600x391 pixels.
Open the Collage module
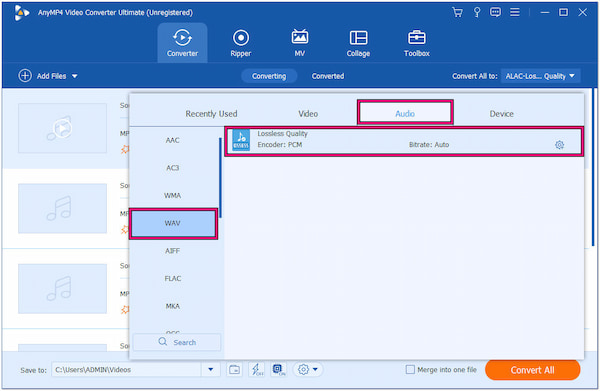pos(358,43)
